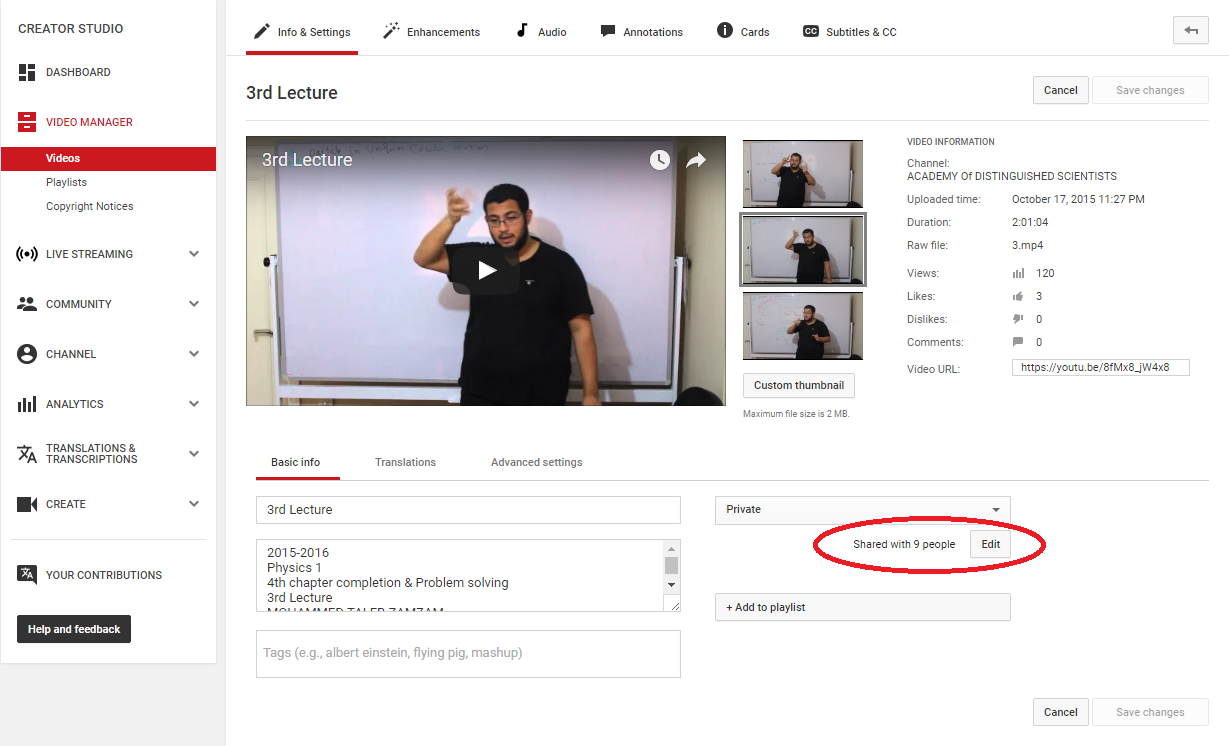Play the 3rd Lecture video
Image resolution: width=1229 pixels, height=746 pixels.
[486, 270]
